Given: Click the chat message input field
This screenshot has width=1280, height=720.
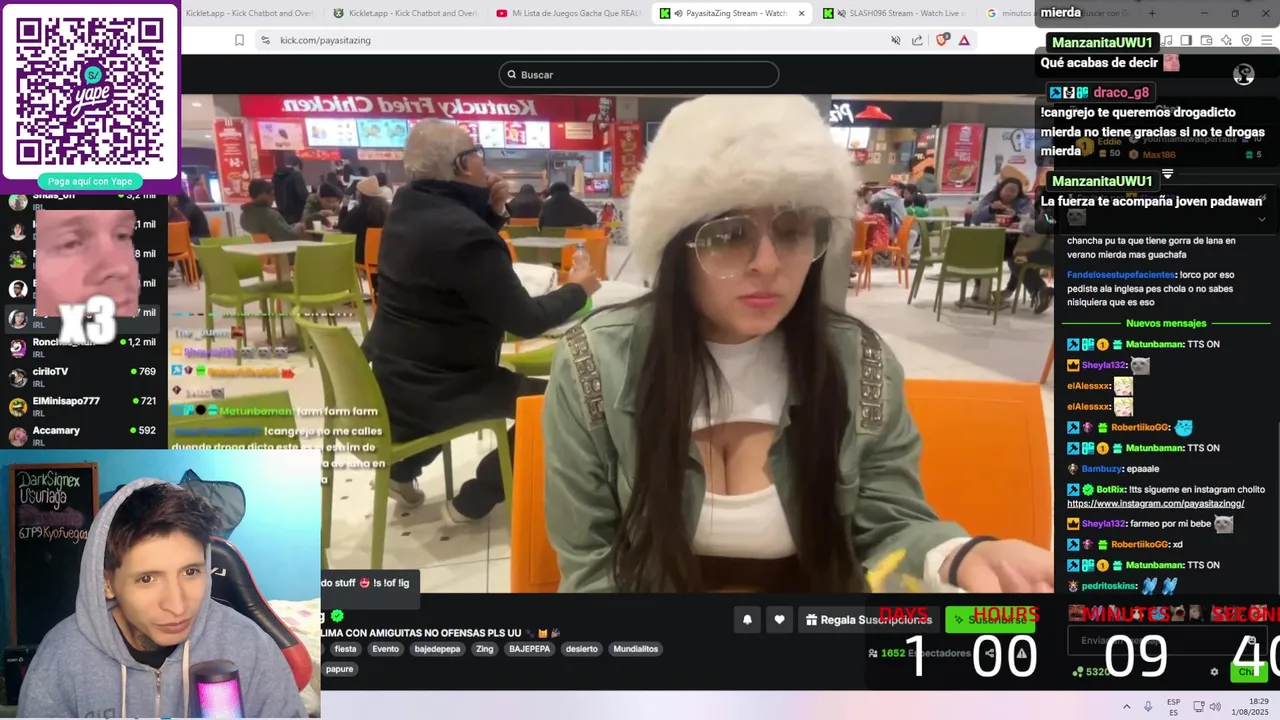Looking at the screenshot, I should 1165,640.
